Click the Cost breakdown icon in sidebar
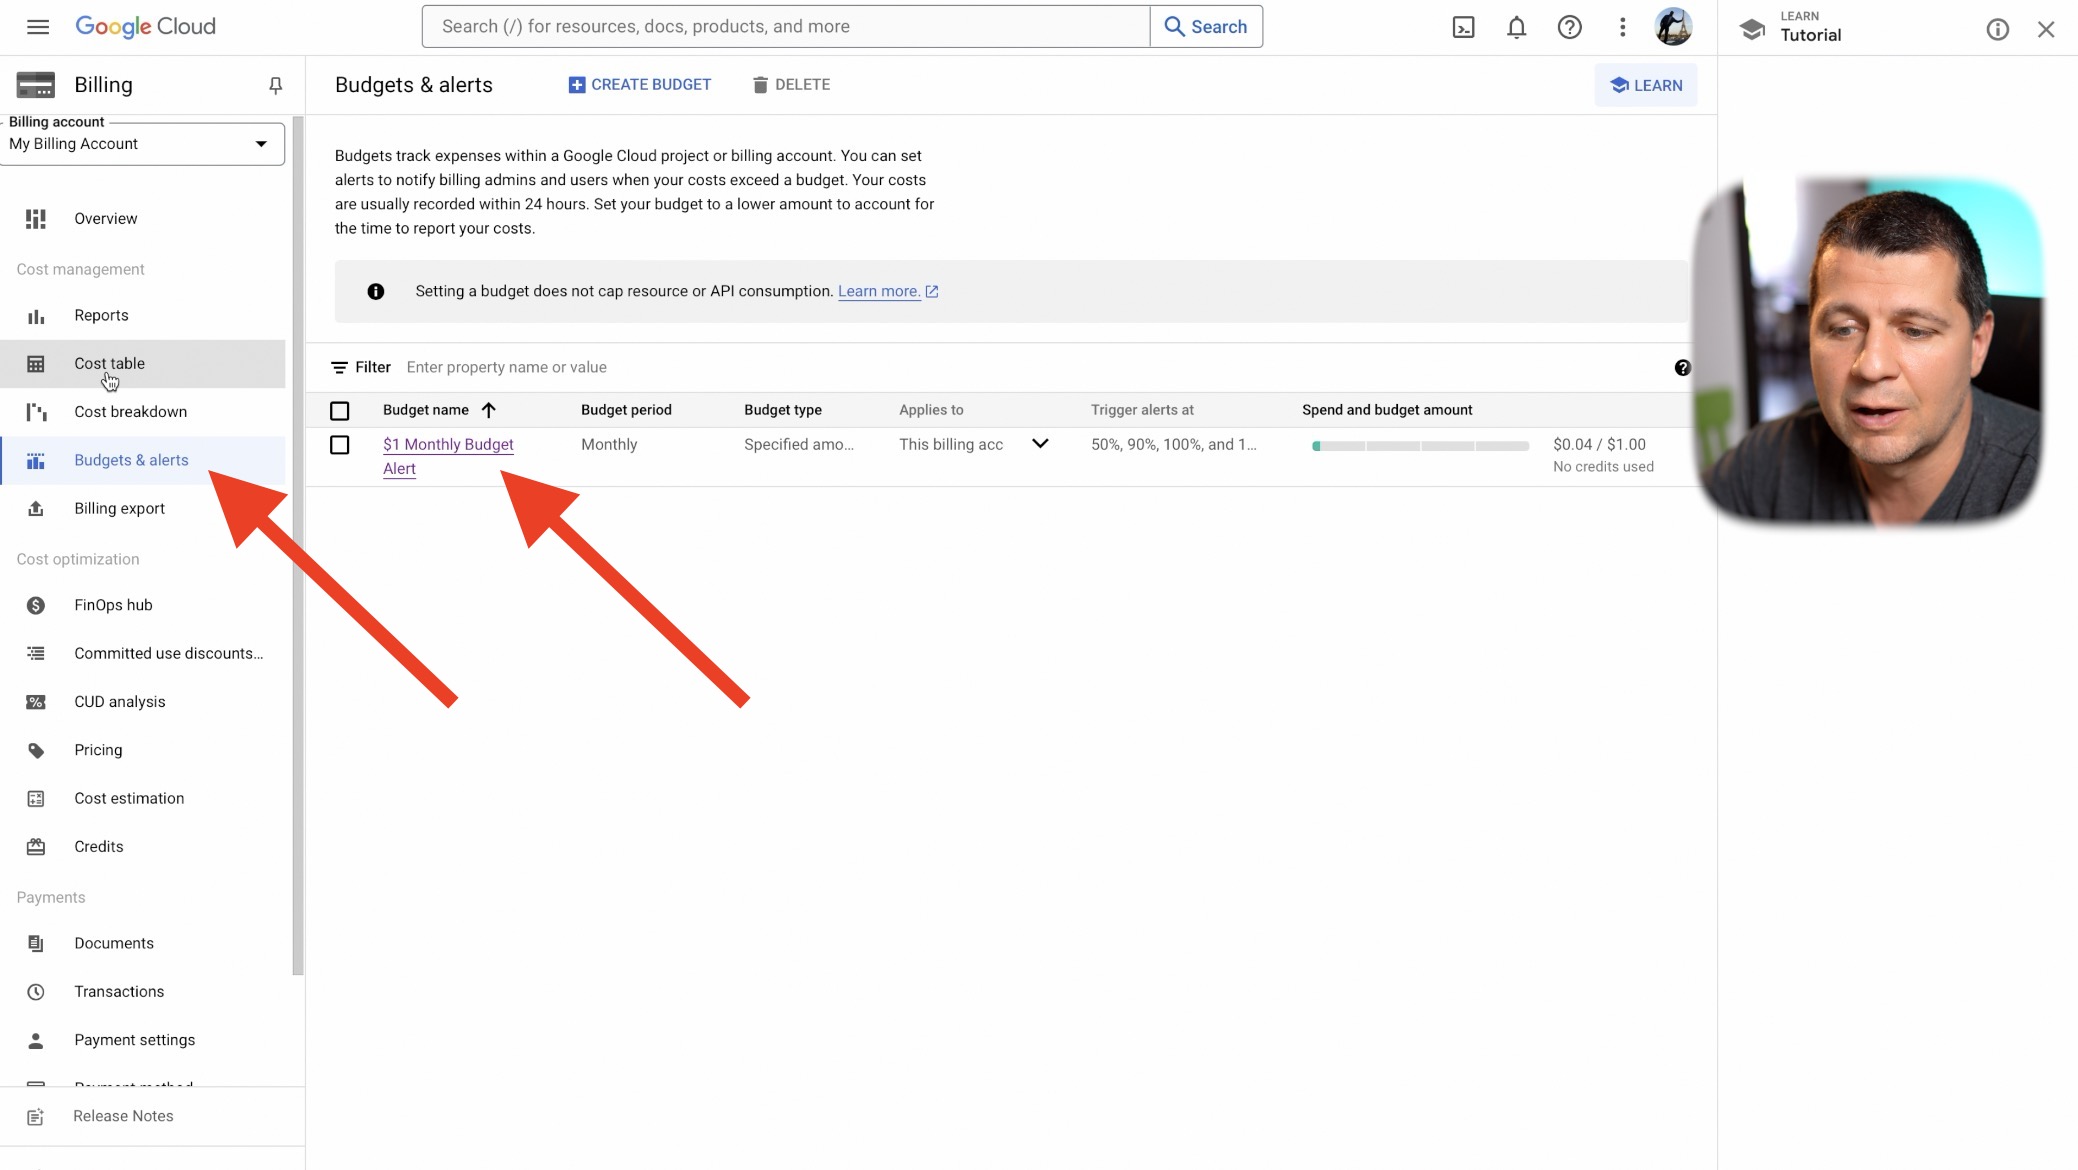This screenshot has width=2078, height=1170. (x=34, y=411)
